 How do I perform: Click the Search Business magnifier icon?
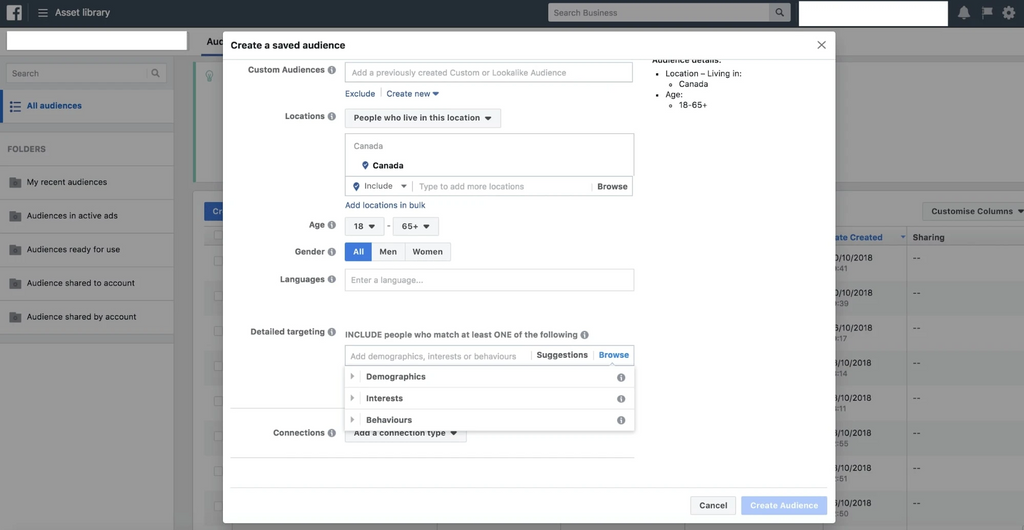[779, 13]
